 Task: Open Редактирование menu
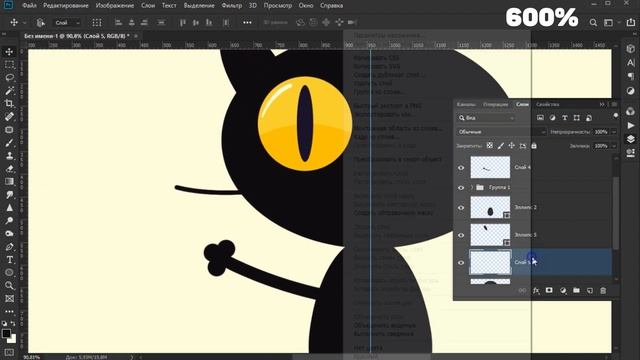pos(66,6)
